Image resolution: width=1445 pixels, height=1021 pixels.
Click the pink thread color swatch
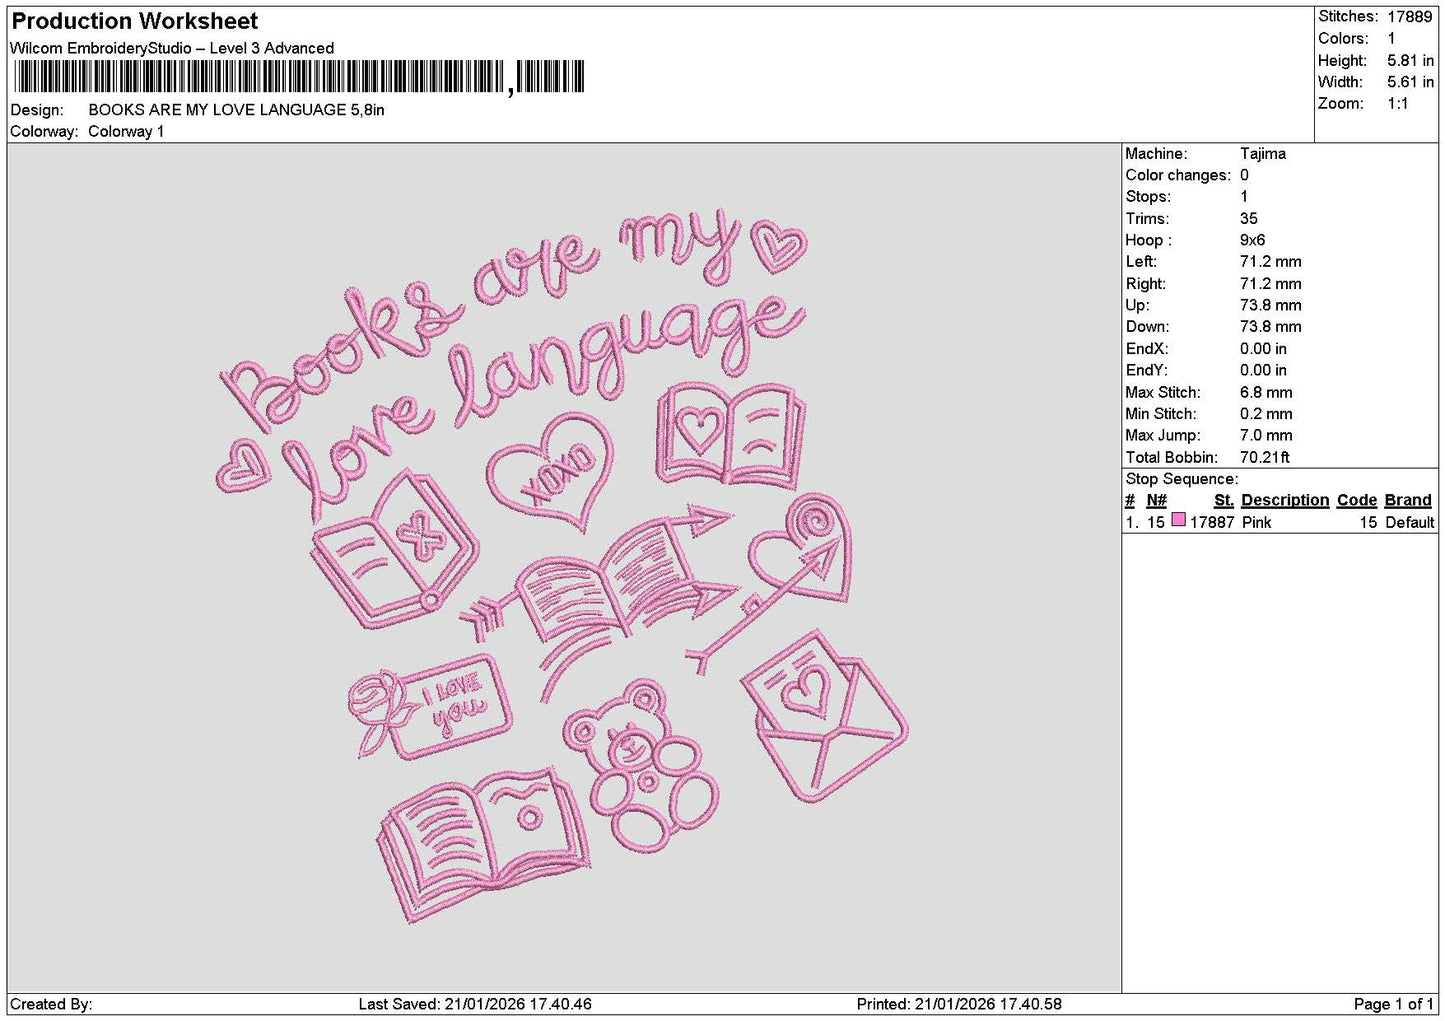pos(1178,521)
